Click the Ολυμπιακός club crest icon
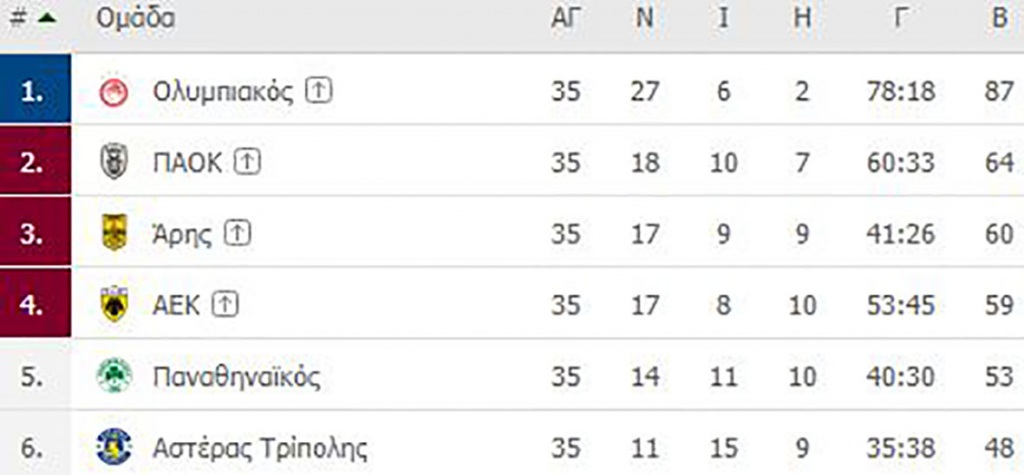The height and width of the screenshot is (475, 1024). tap(114, 92)
